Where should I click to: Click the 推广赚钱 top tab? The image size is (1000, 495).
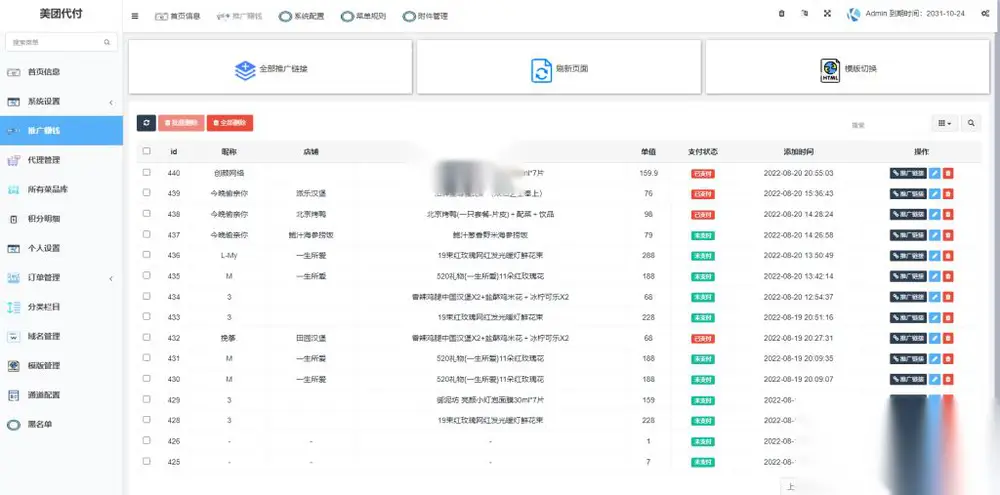[x=239, y=16]
